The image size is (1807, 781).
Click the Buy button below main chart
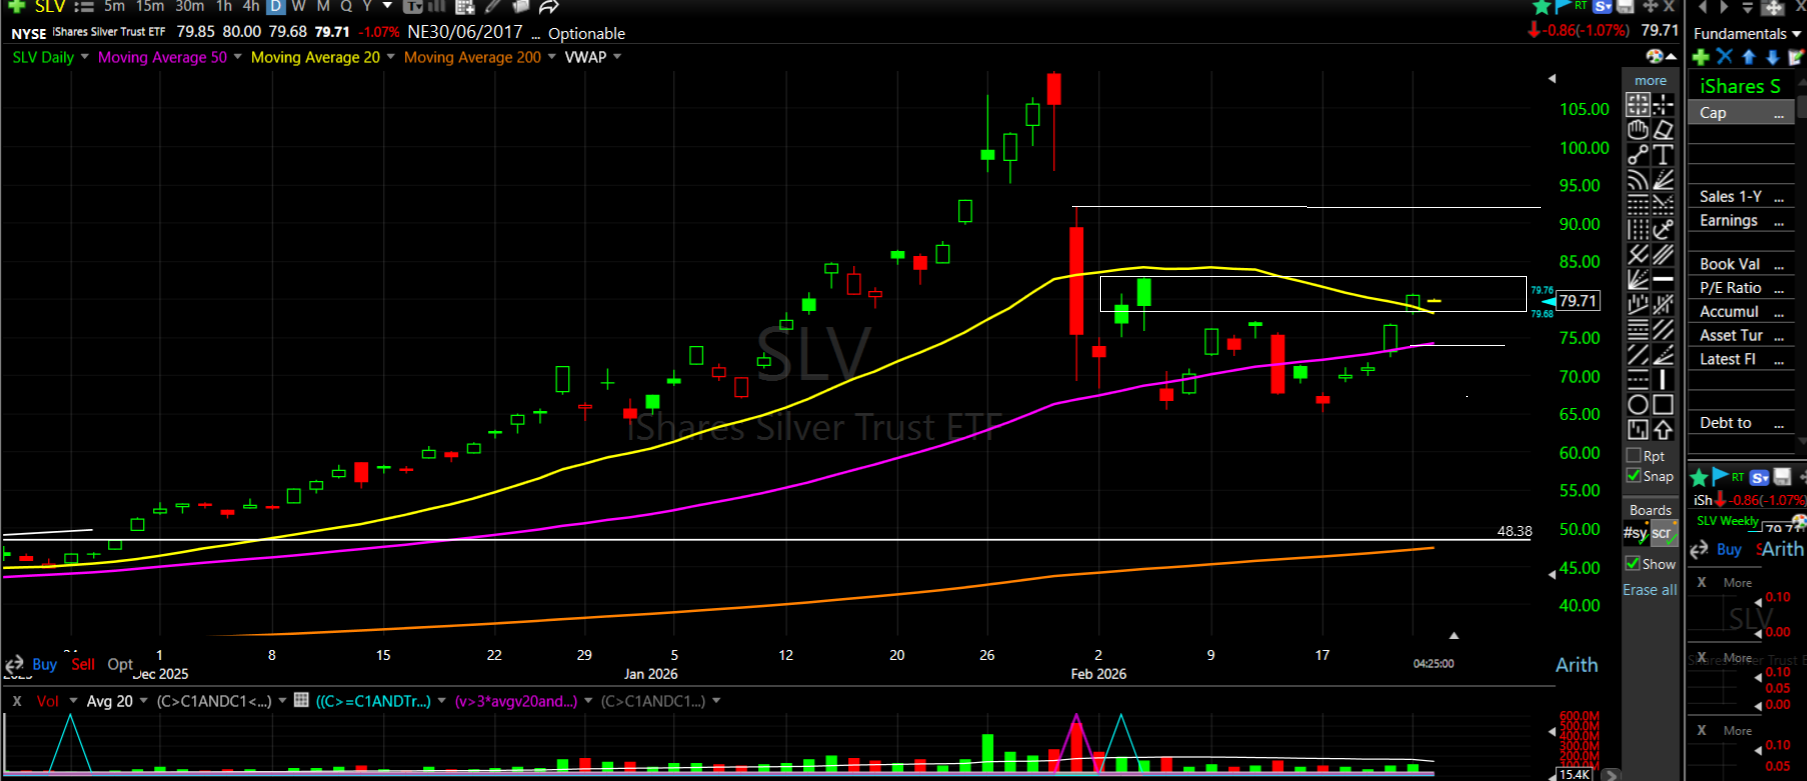[x=44, y=664]
